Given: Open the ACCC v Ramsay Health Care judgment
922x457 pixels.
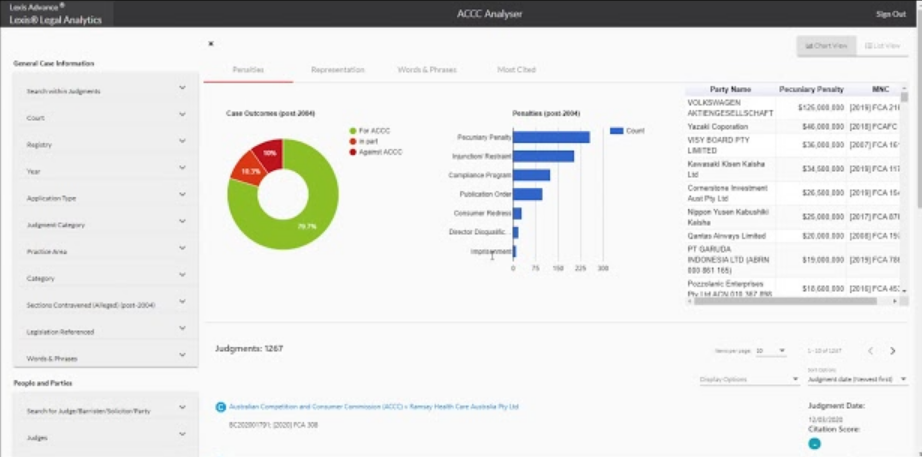Looking at the screenshot, I should (374, 406).
